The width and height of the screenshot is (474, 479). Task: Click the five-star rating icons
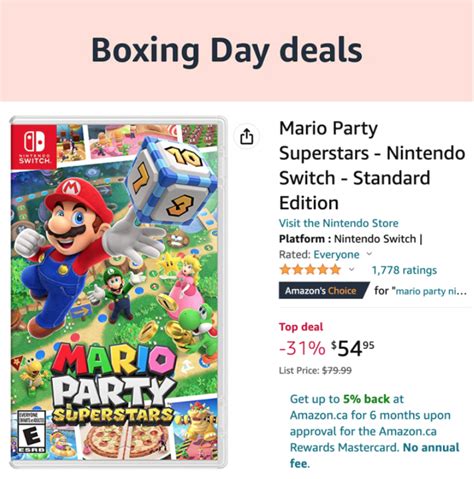310,269
